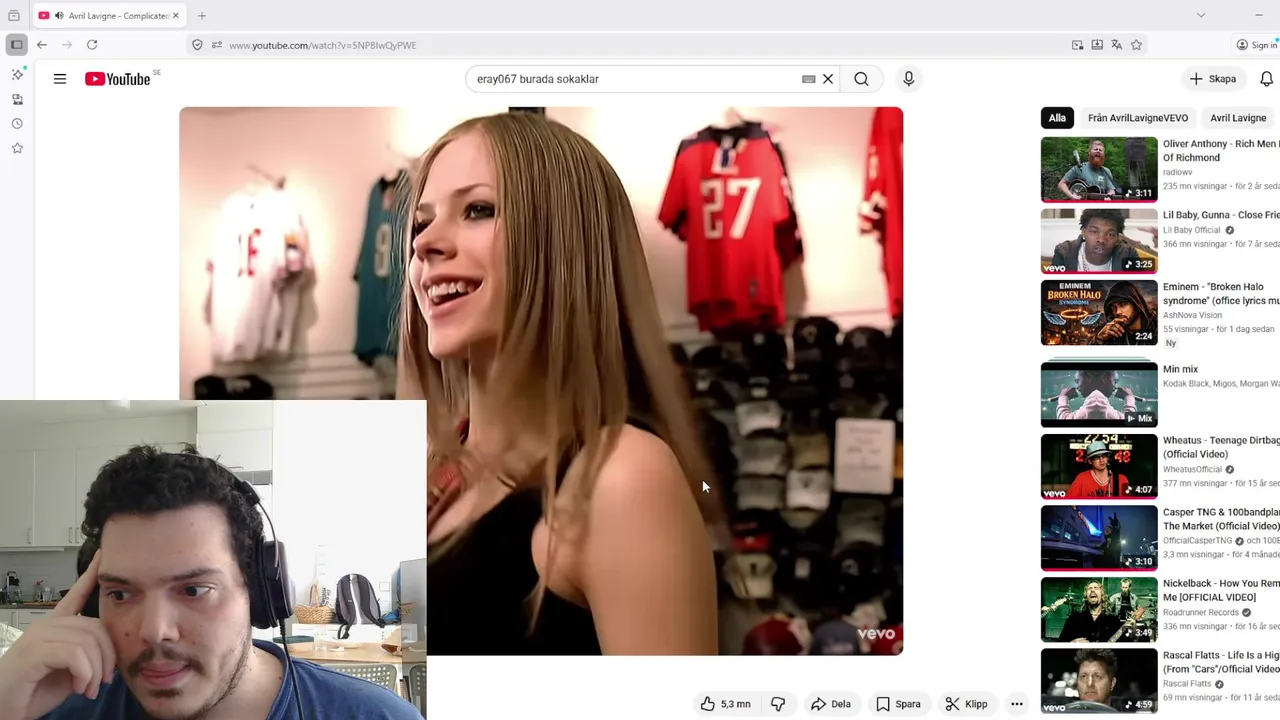Like the video with thumbs up

[x=726, y=704]
